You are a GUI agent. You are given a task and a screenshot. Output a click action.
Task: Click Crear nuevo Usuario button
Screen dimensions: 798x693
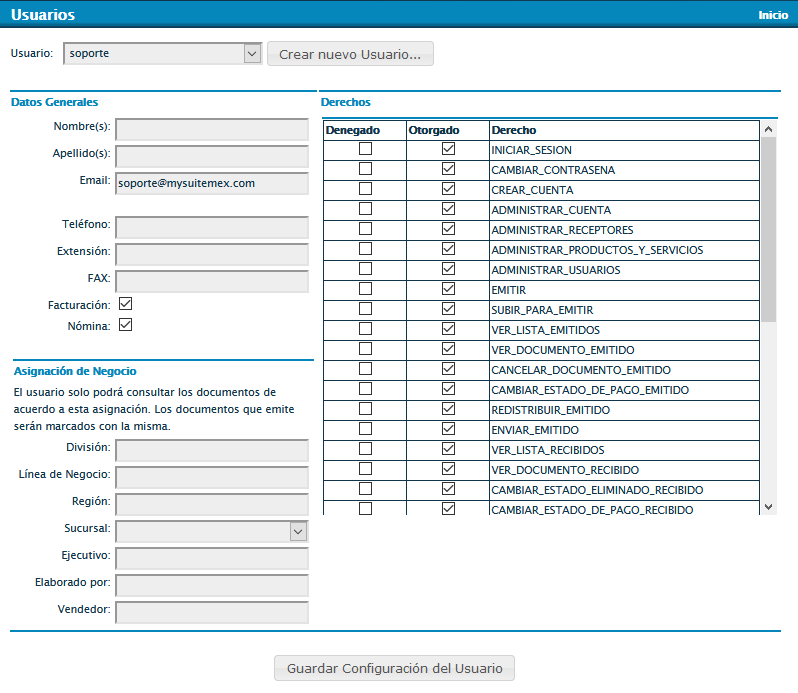(x=350, y=54)
